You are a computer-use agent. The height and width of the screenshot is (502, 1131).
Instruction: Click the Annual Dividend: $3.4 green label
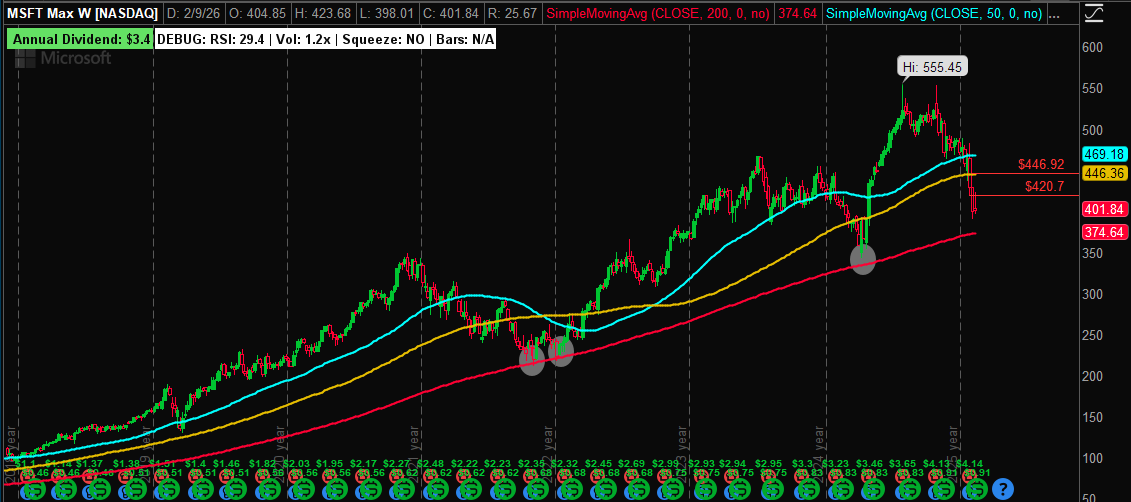tap(80, 40)
